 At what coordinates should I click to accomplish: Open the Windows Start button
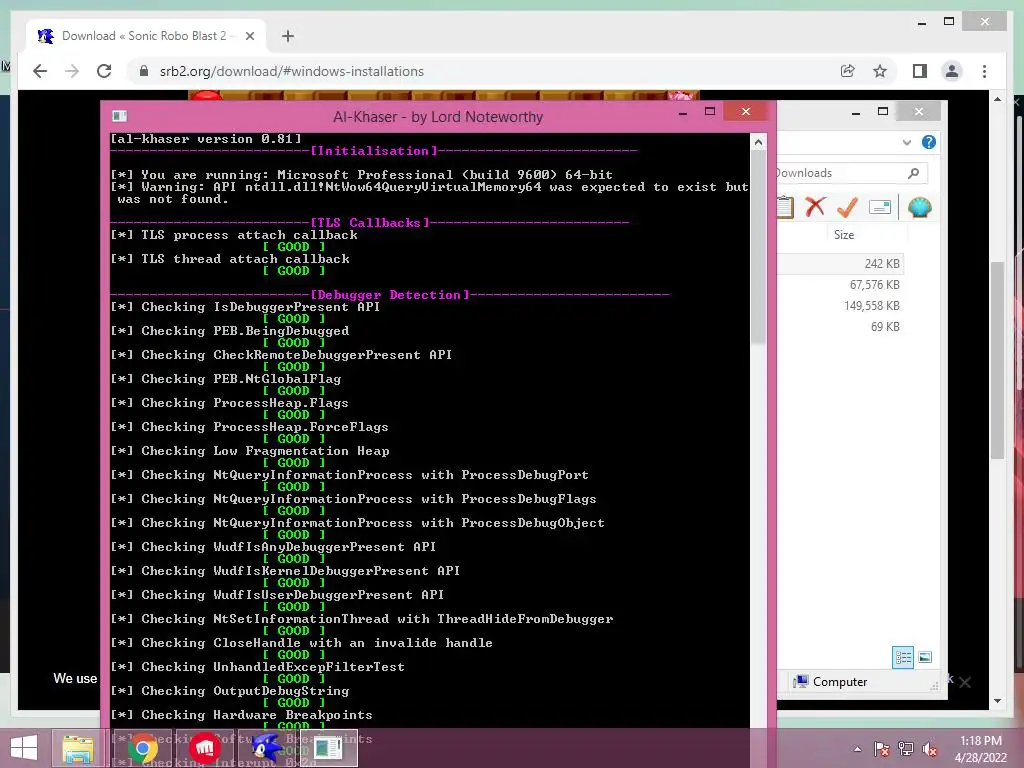click(24, 748)
